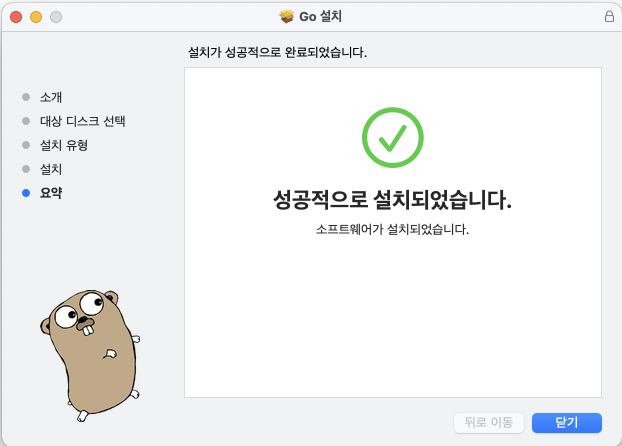
Task: Click the 닫기 button
Action: coord(566,423)
